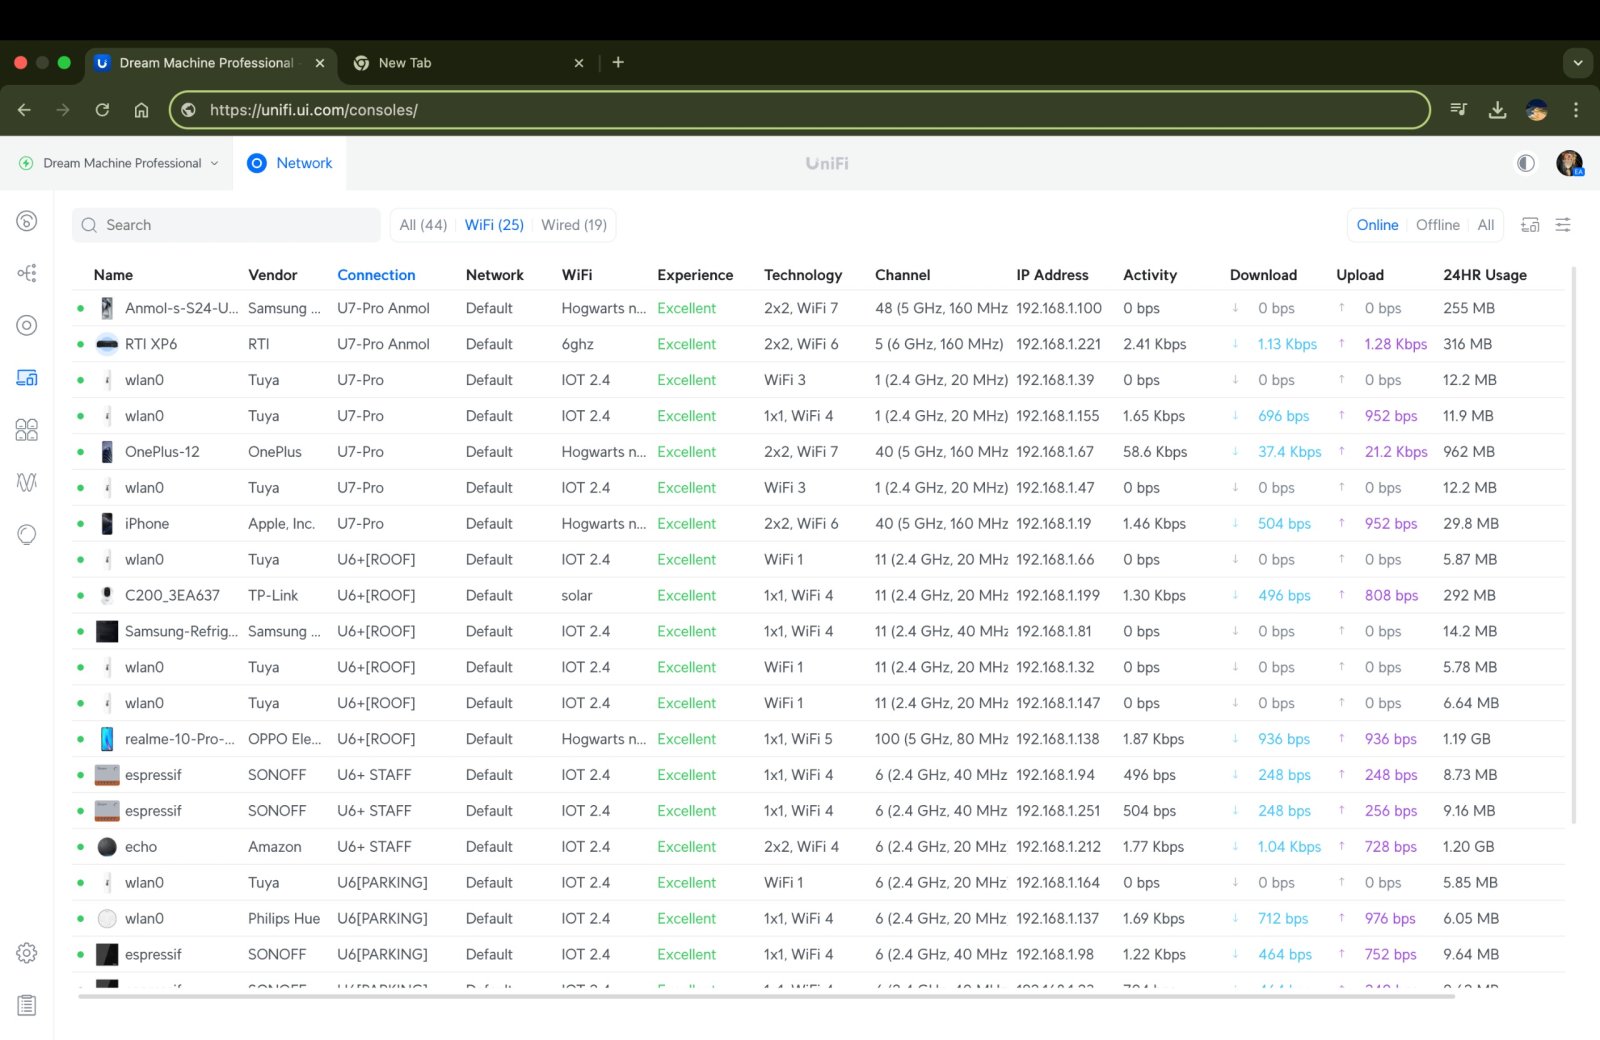Switch to the New Tab browser tab

tap(468, 63)
